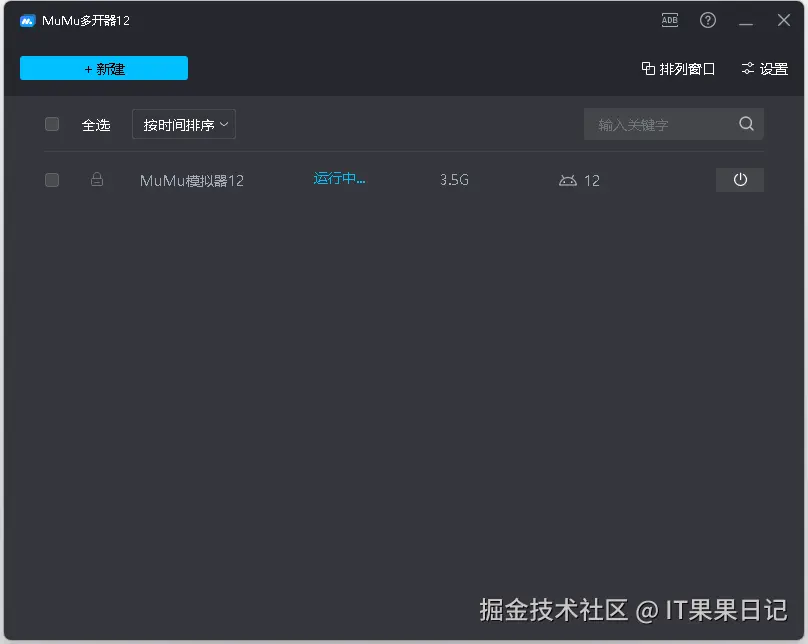Open 排列窗口 arrange windows
Viewport: 808px width, 644px height.
(678, 69)
